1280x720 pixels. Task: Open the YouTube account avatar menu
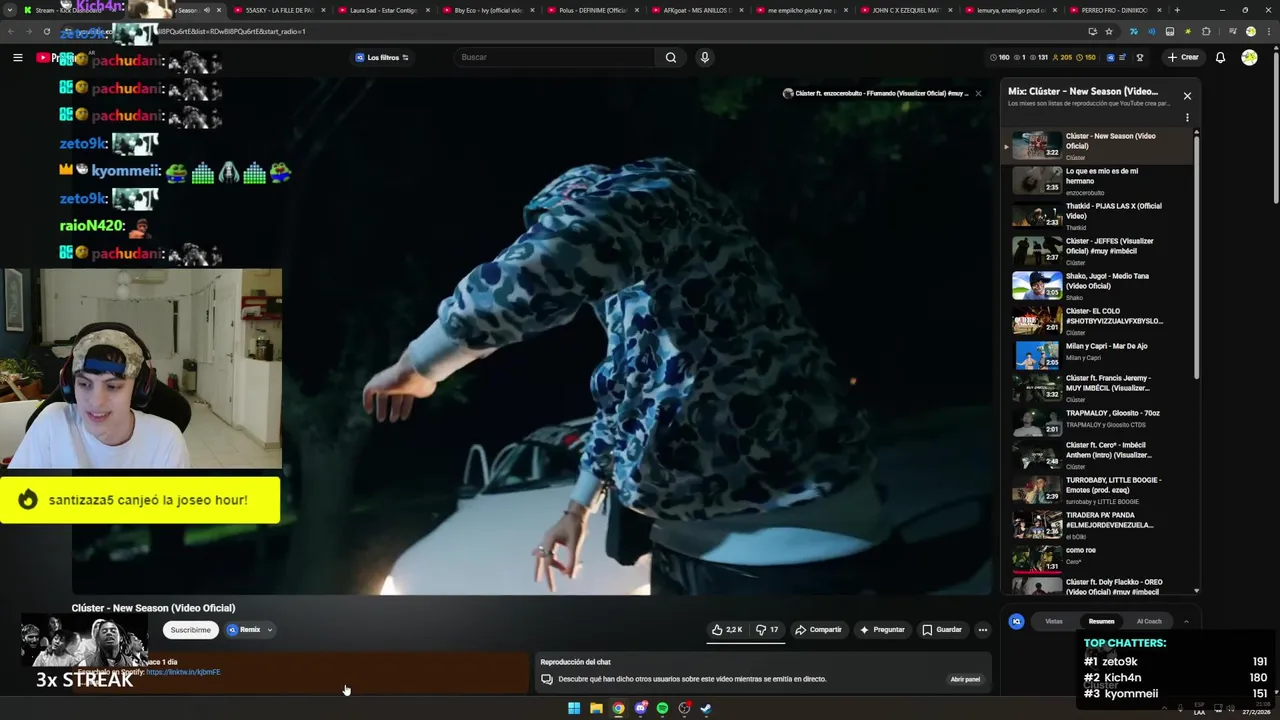1249,57
